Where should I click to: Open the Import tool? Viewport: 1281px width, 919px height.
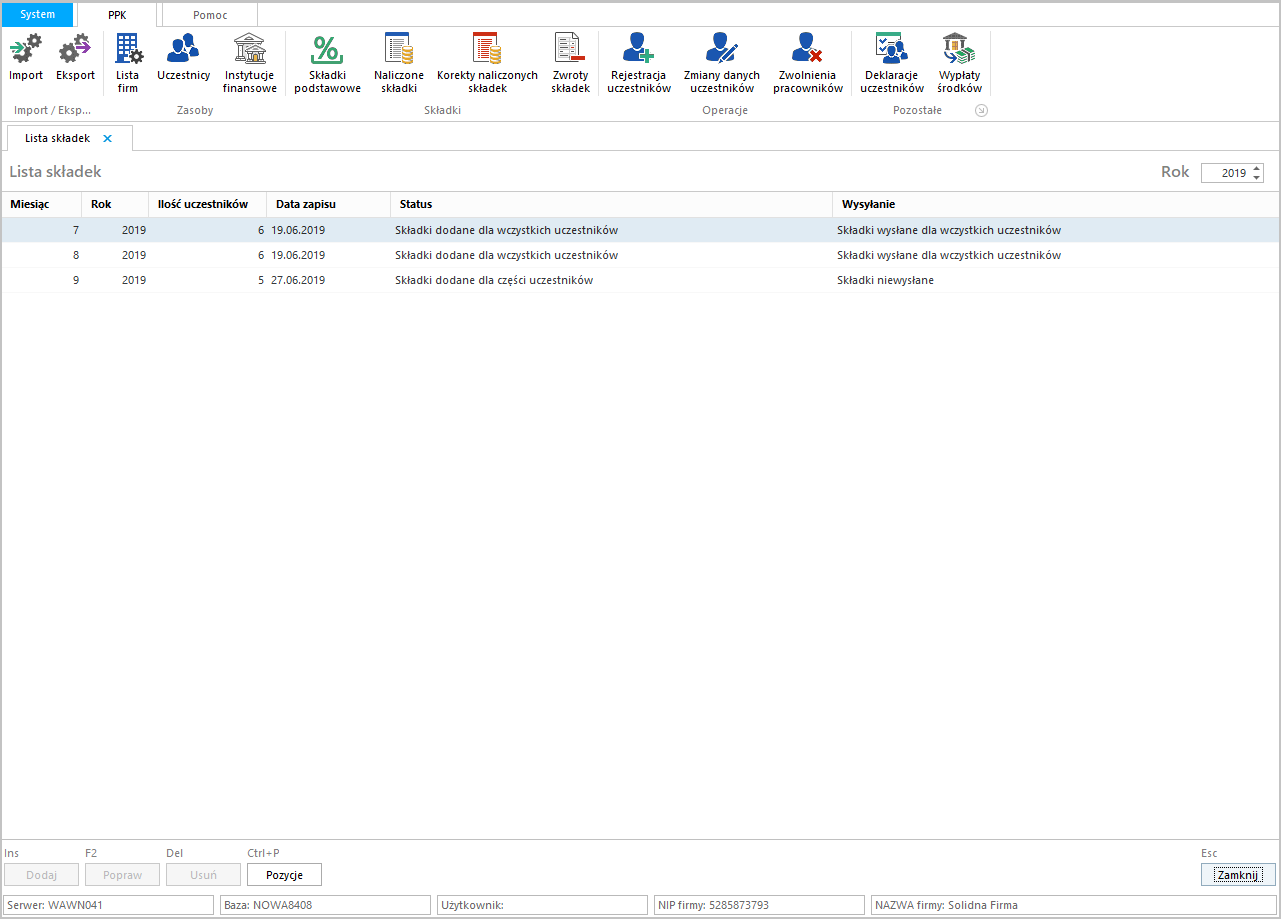(x=26, y=58)
